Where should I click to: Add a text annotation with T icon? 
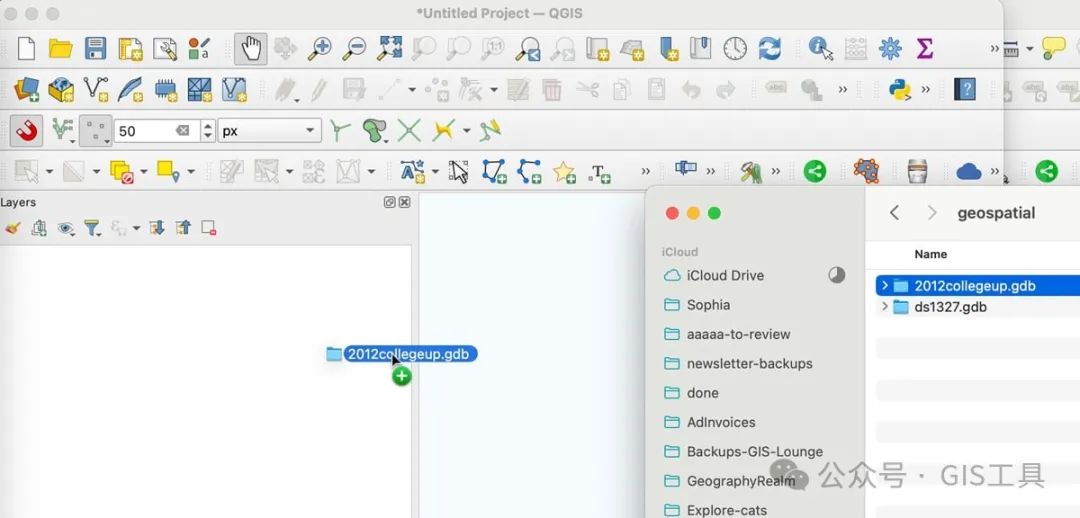click(599, 172)
